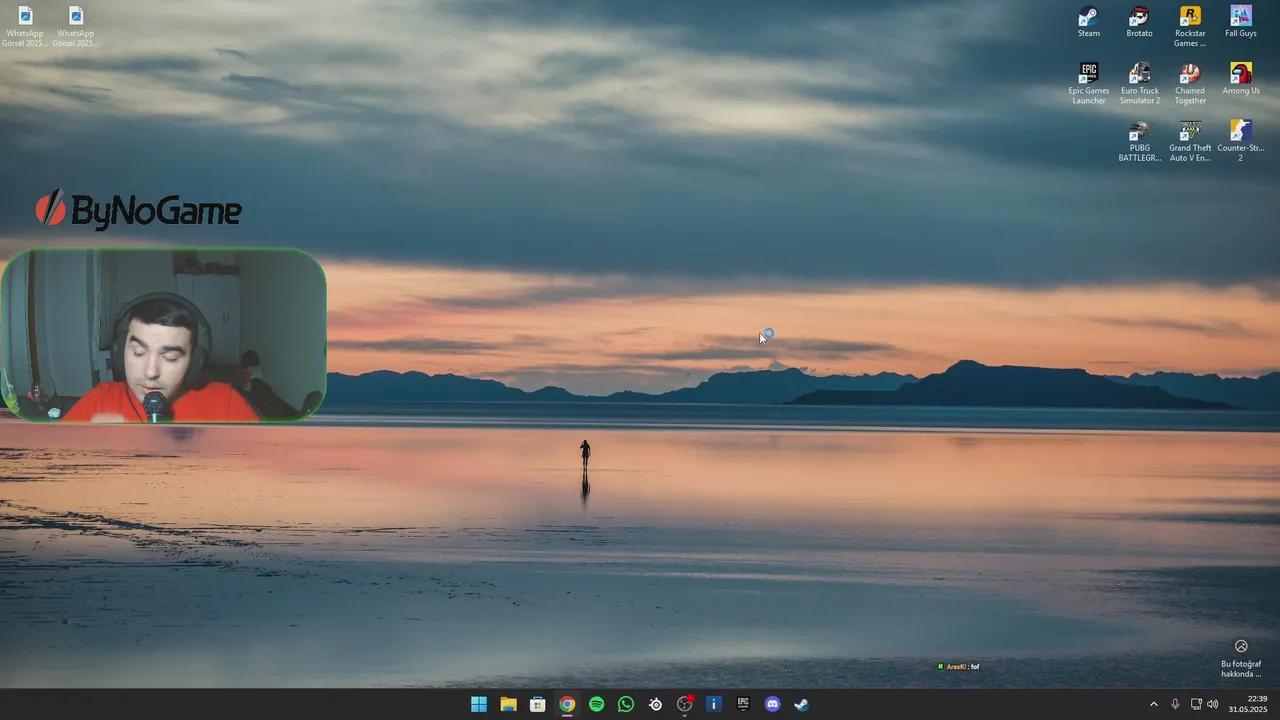
Task: Open the Steam desktop shortcut
Action: click(1088, 22)
